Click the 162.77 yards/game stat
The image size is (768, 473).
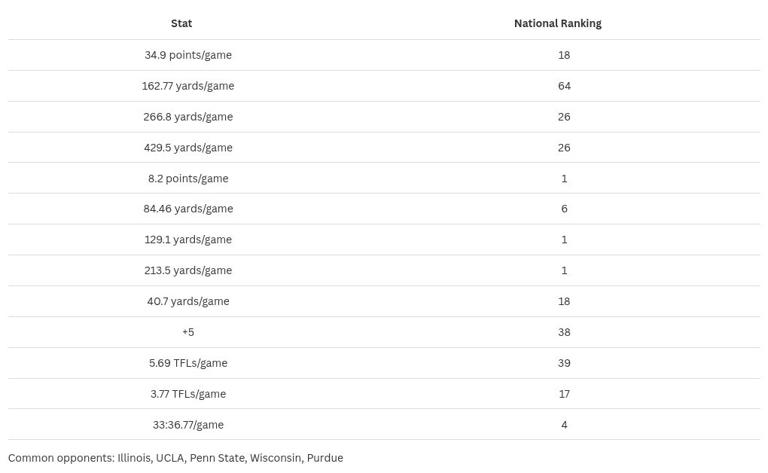point(188,86)
